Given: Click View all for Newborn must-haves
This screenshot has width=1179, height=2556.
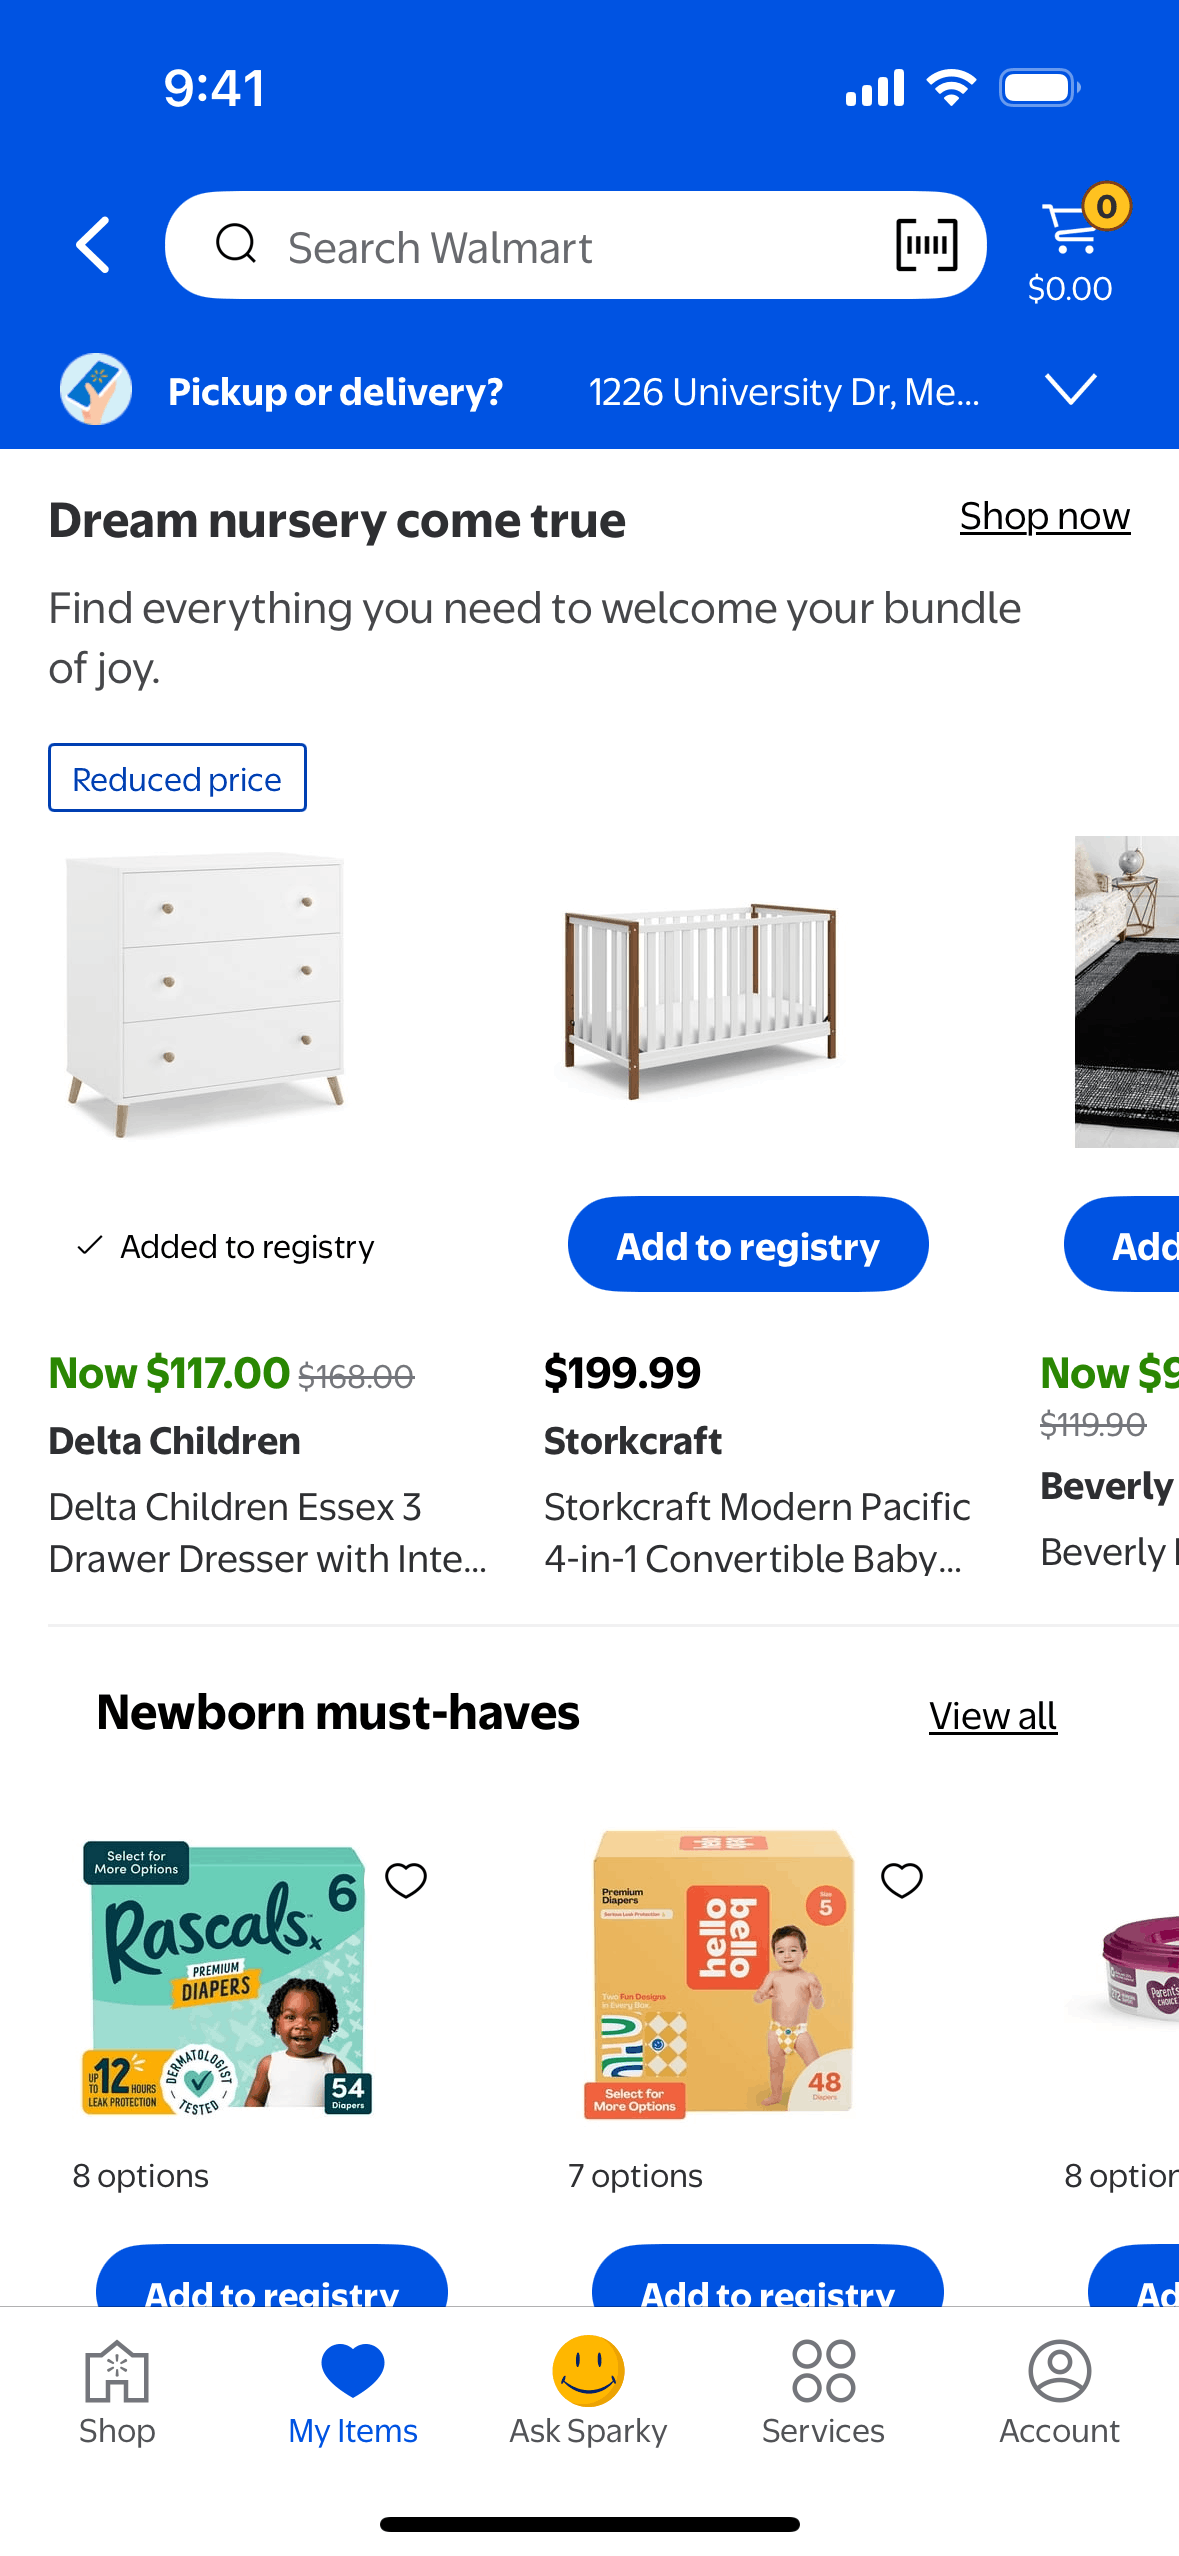Looking at the screenshot, I should pyautogui.click(x=992, y=1716).
